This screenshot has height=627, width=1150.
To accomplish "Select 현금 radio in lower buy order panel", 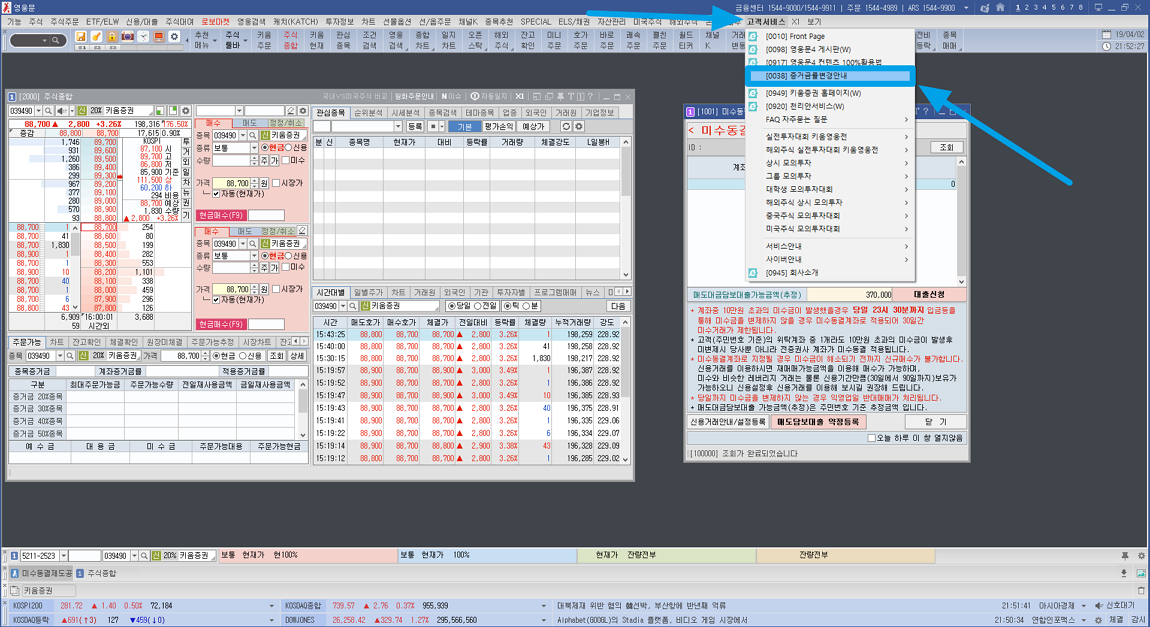I will click(x=265, y=256).
